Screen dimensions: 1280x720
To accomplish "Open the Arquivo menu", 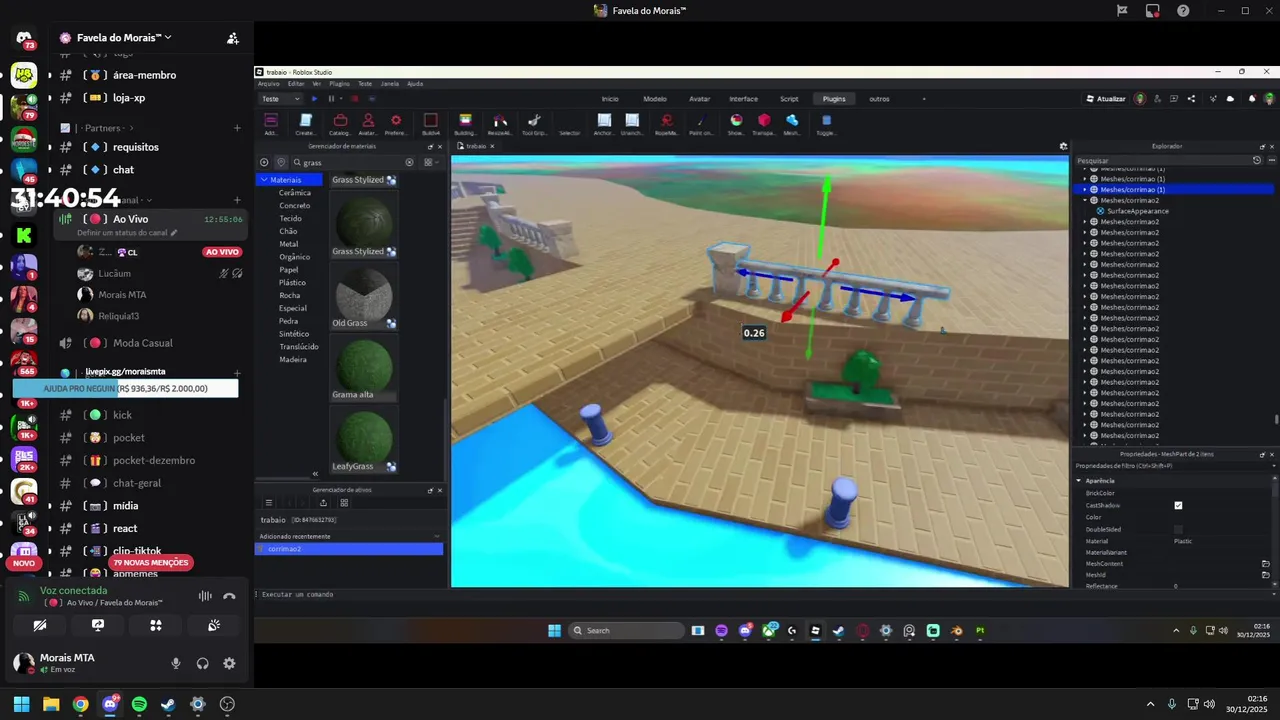I will (x=269, y=84).
